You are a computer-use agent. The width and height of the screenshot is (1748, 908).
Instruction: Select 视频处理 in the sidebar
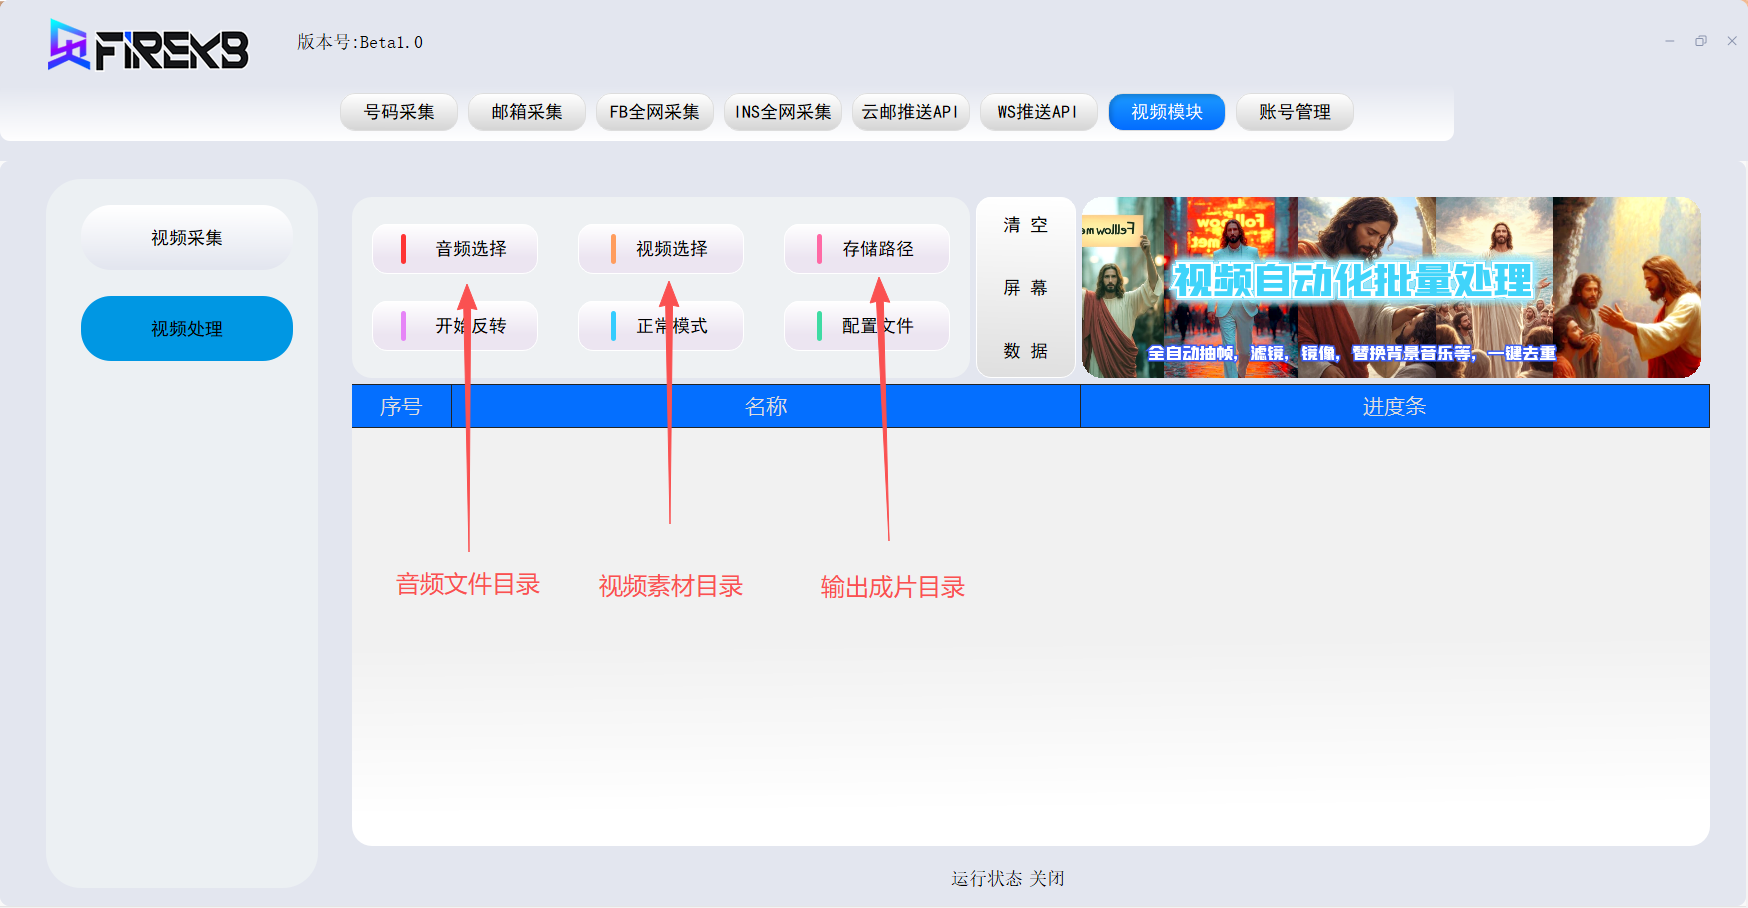(187, 329)
